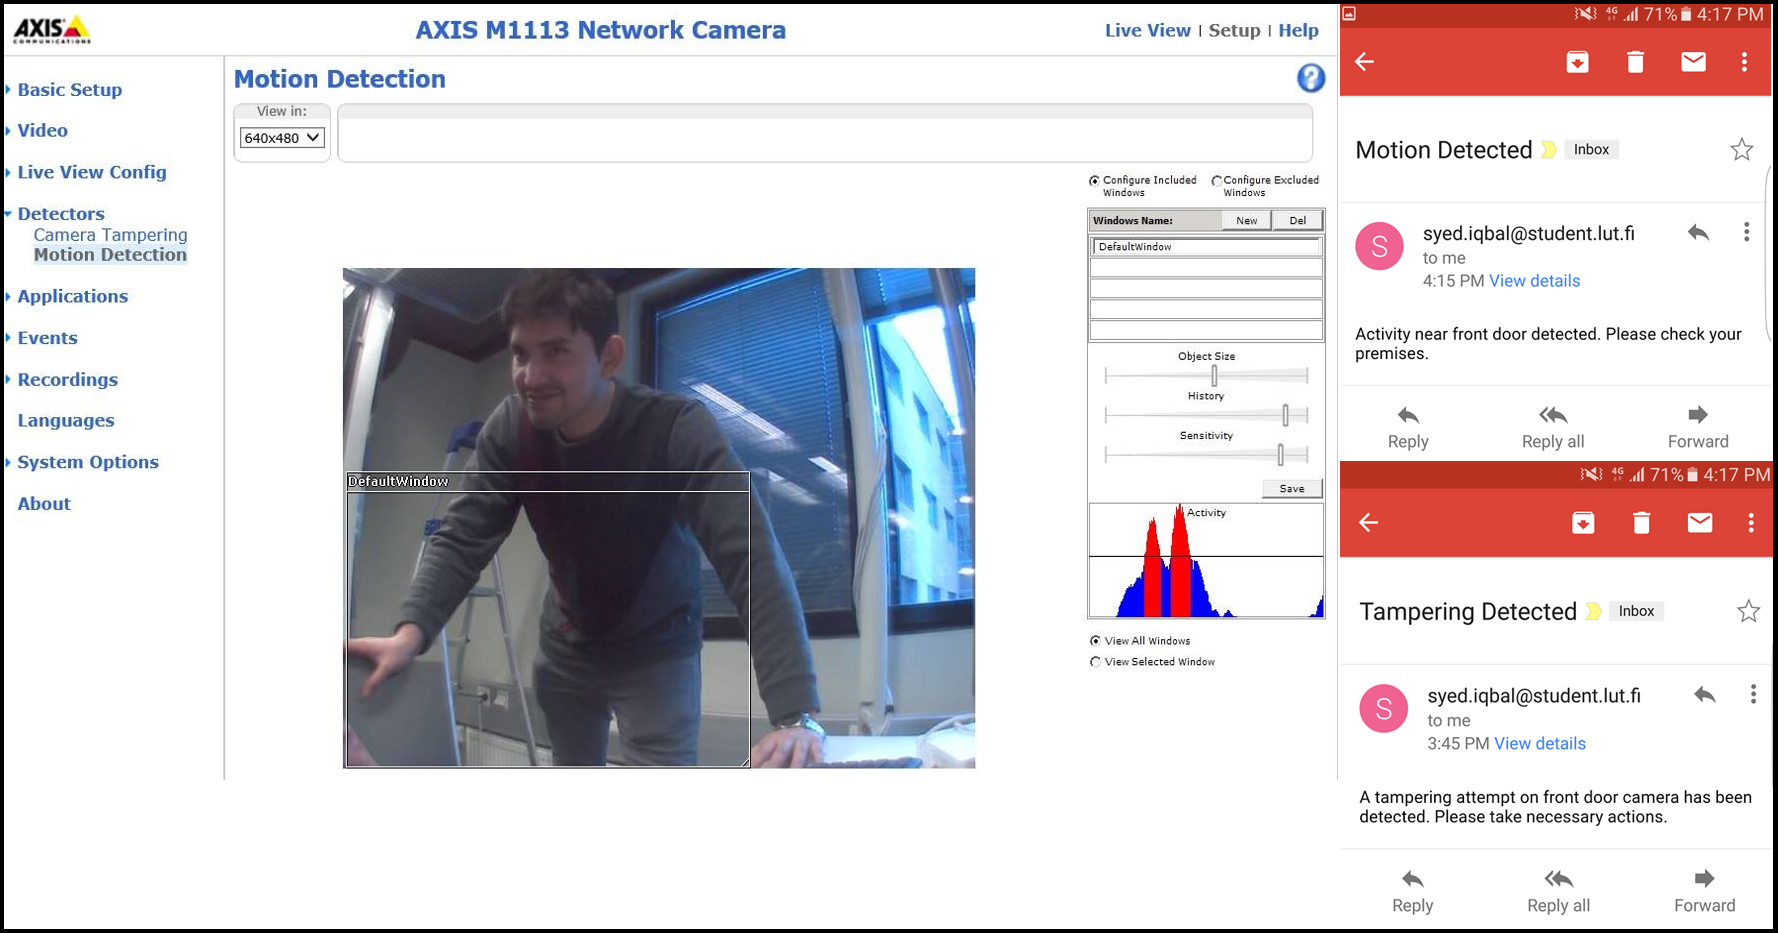Click importance marker next to Motion Detected

tap(1548, 150)
